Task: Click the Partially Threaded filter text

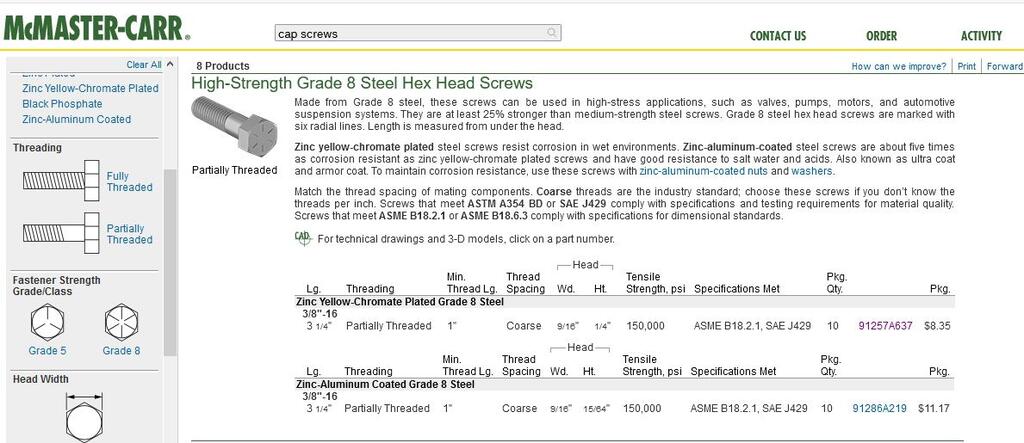Action: click(x=129, y=234)
